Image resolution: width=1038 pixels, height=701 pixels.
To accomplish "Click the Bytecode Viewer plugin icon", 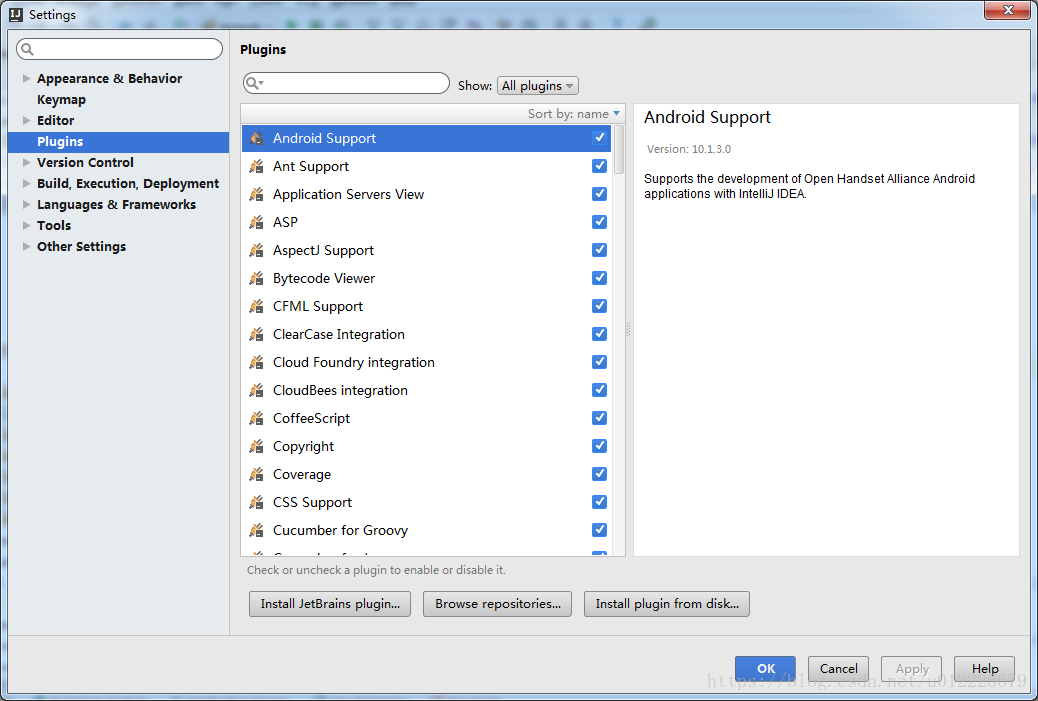I will [x=256, y=278].
